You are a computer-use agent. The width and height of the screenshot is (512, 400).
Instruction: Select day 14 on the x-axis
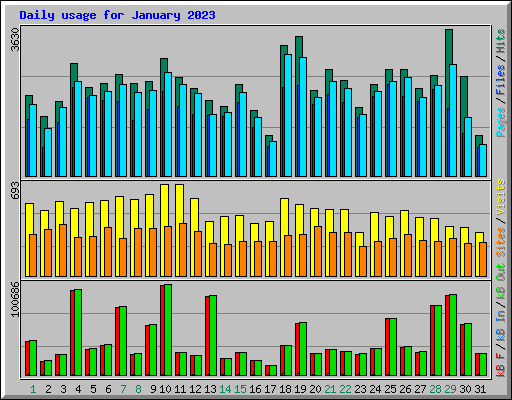[x=225, y=389]
